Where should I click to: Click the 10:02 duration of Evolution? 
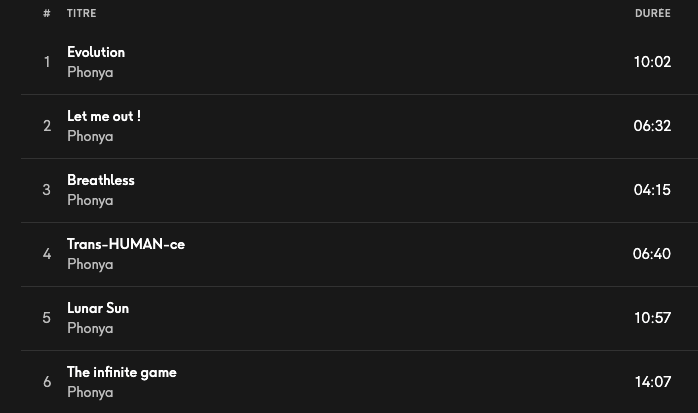[652, 62]
